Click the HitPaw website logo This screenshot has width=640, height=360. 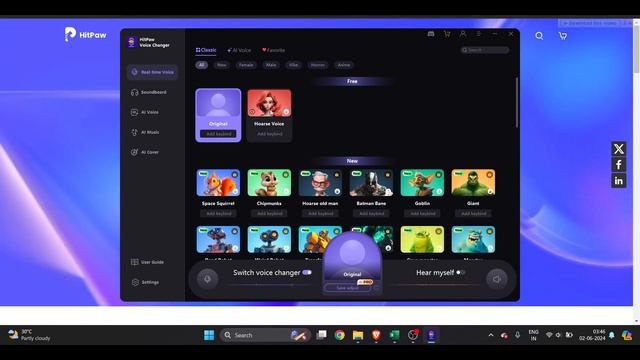point(85,34)
